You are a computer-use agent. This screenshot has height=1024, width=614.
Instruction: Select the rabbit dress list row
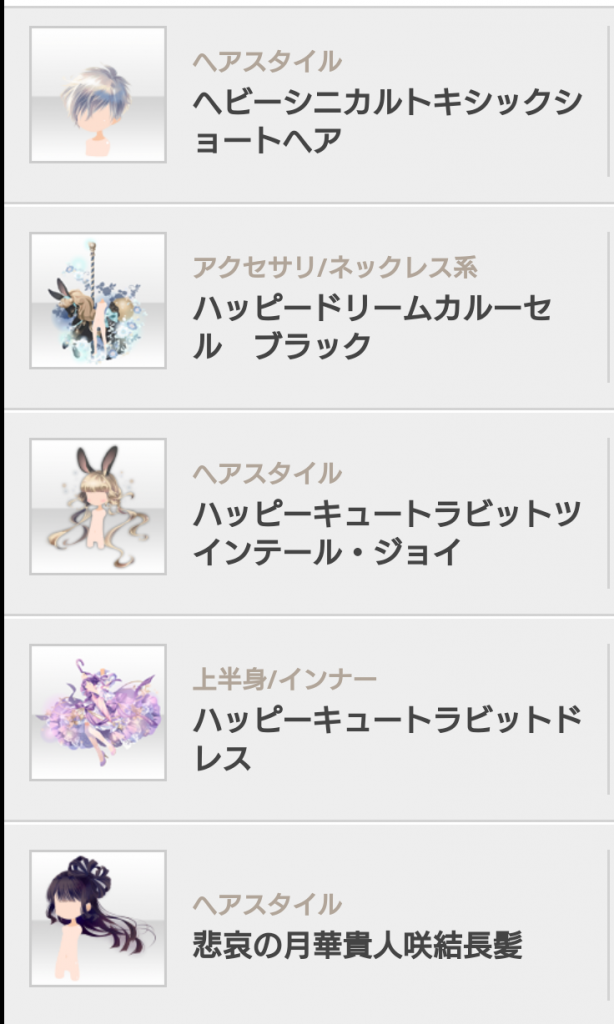point(309,719)
